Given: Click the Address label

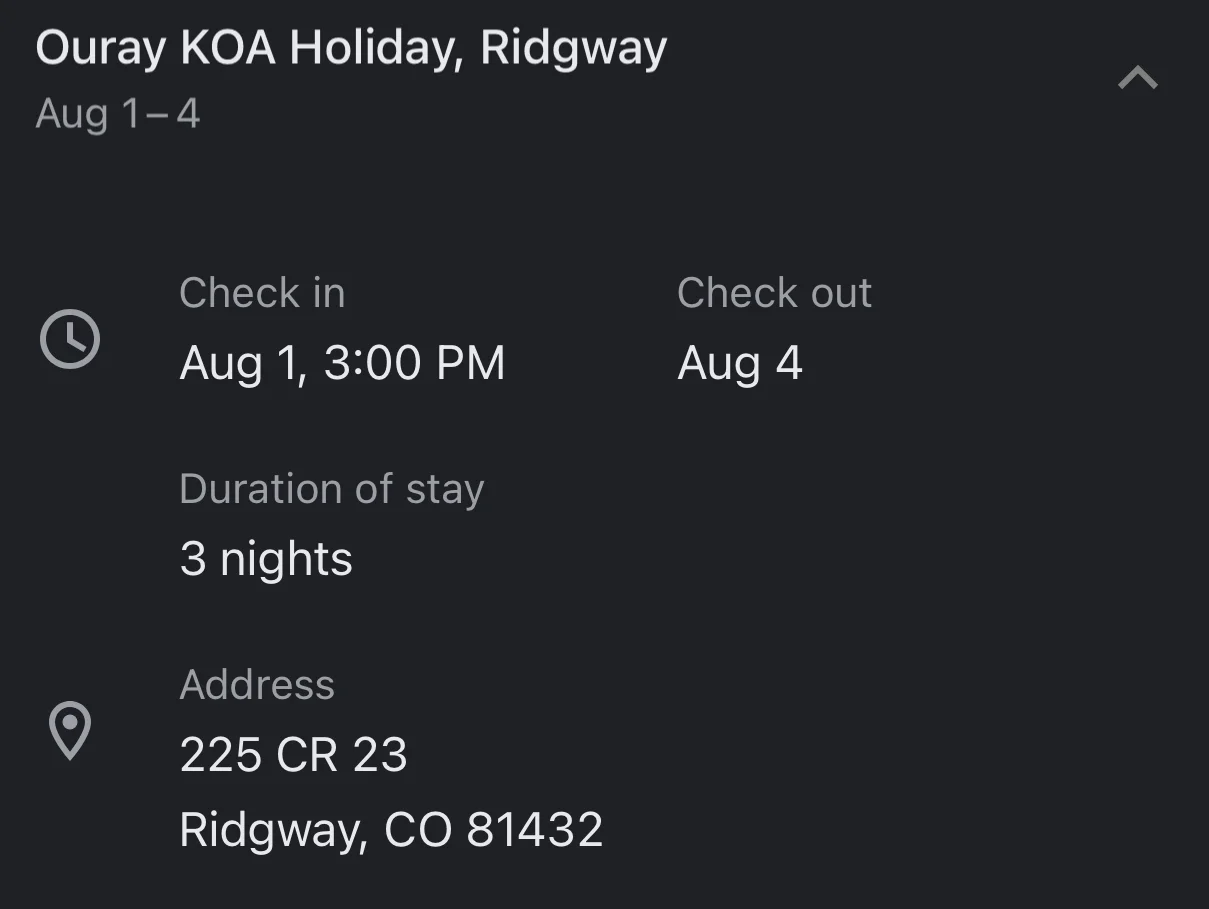Looking at the screenshot, I should (257, 685).
